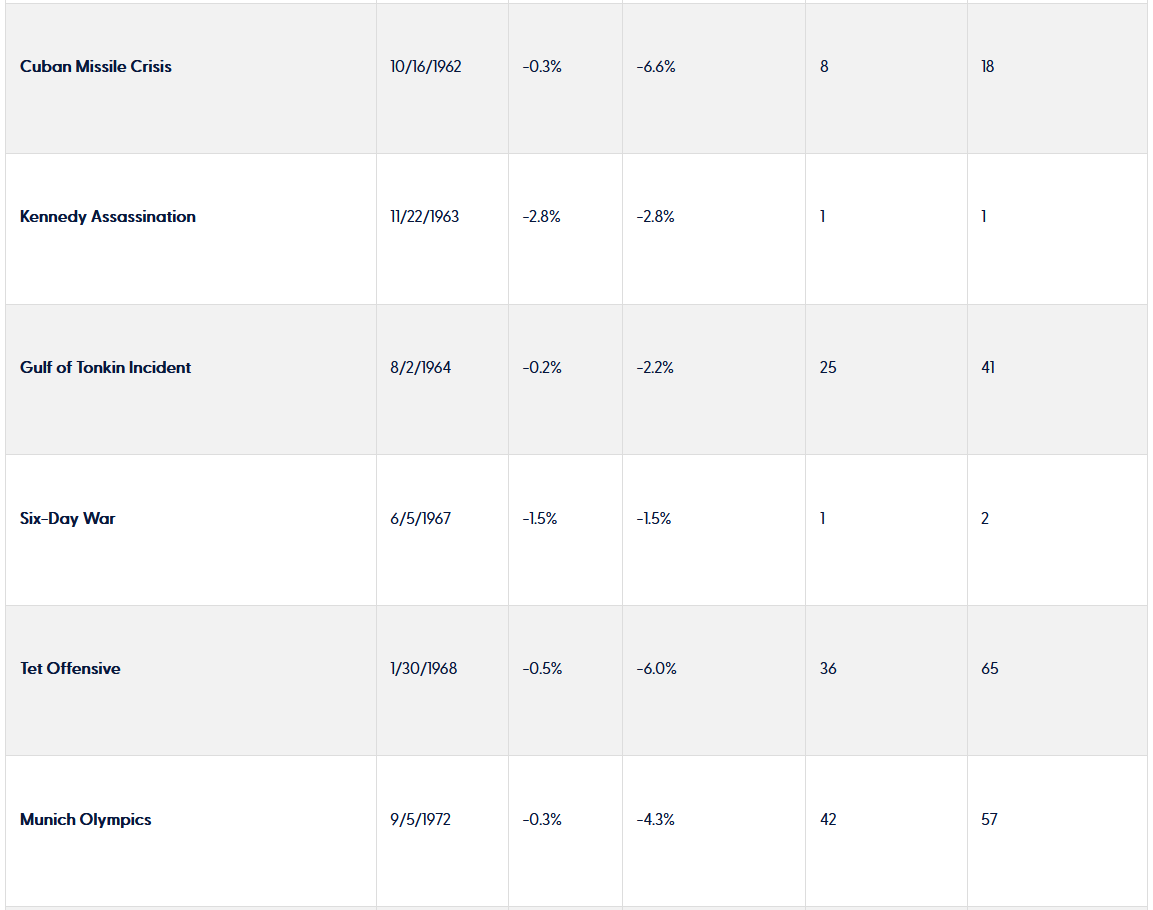The image size is (1153, 910).
Task: Select the 11/22/1963 date cell
Action: (x=425, y=217)
